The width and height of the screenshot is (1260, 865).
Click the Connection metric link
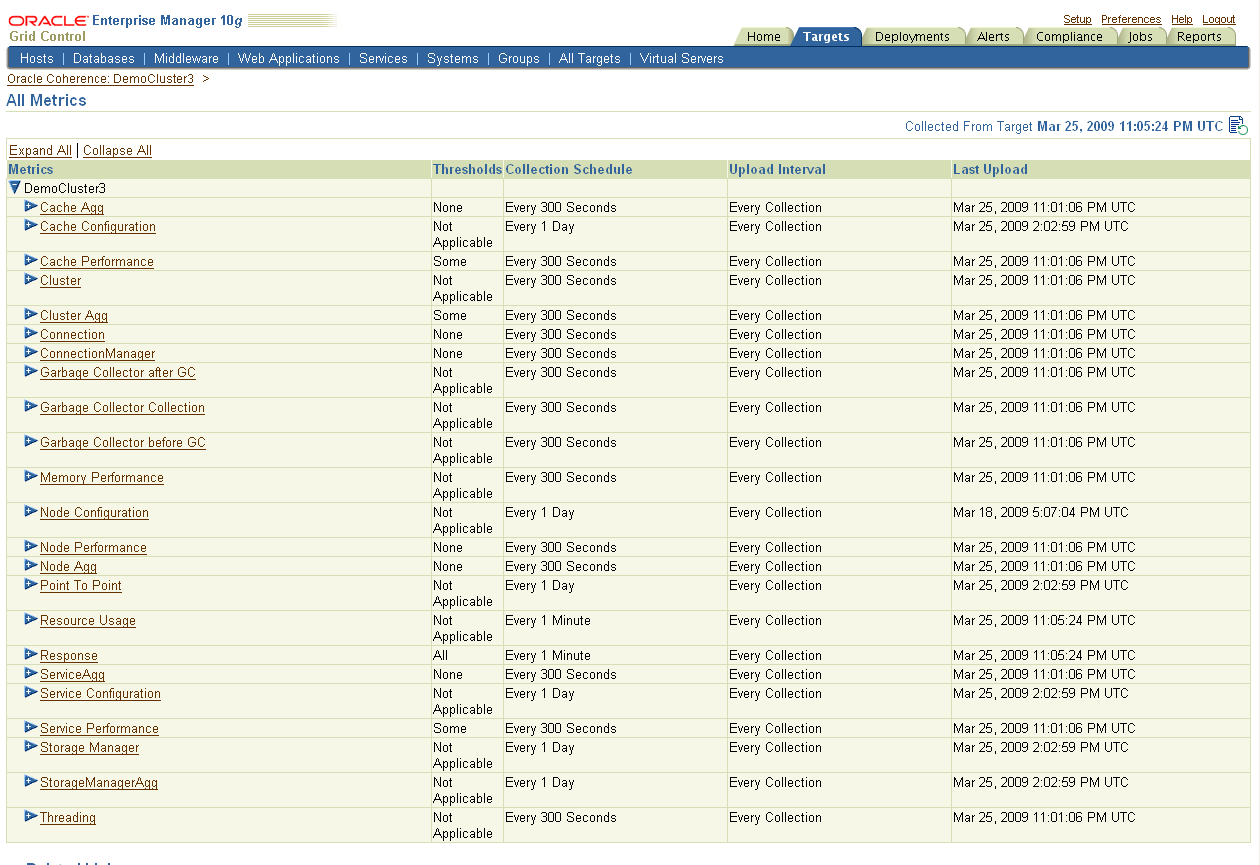72,334
